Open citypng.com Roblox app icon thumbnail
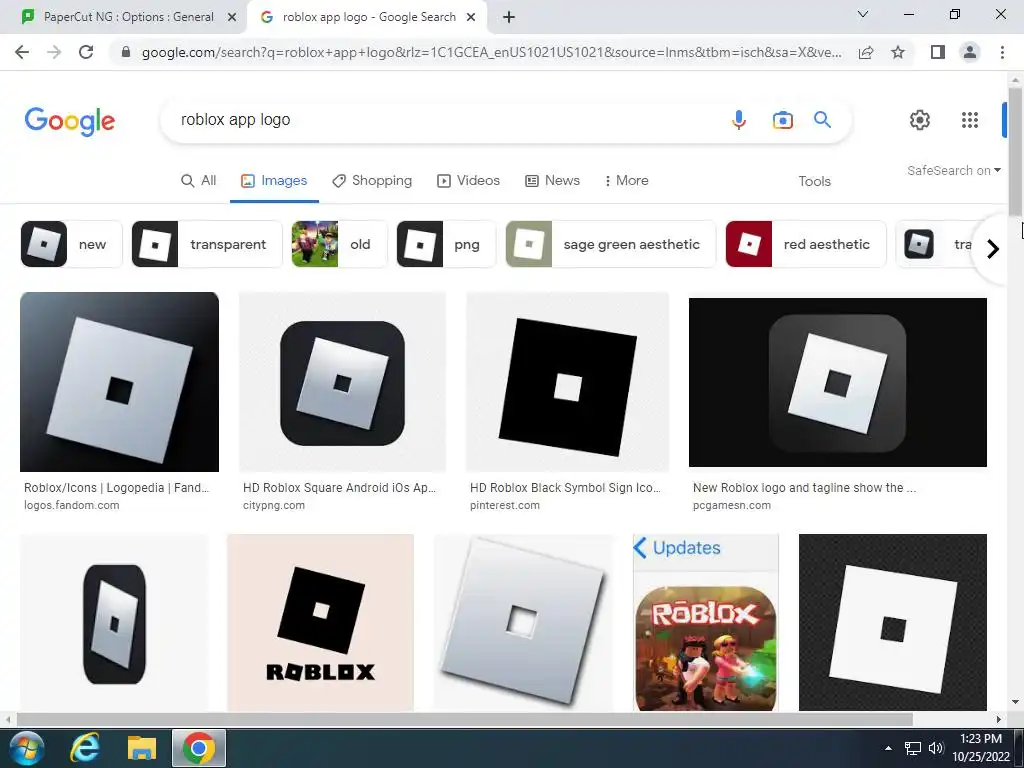The image size is (1024, 768). point(342,381)
